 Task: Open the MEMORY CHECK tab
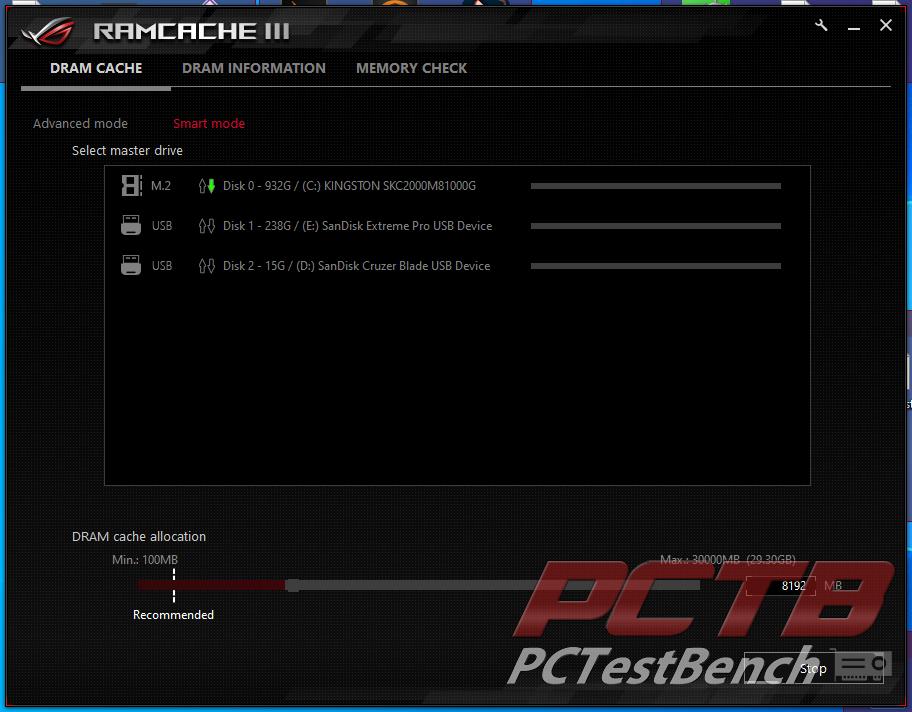click(411, 68)
